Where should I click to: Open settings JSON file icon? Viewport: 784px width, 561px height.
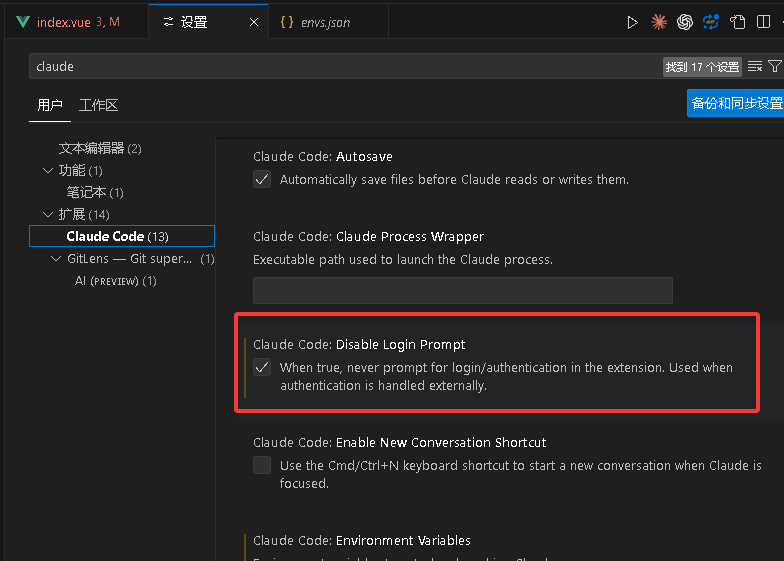tap(738, 22)
